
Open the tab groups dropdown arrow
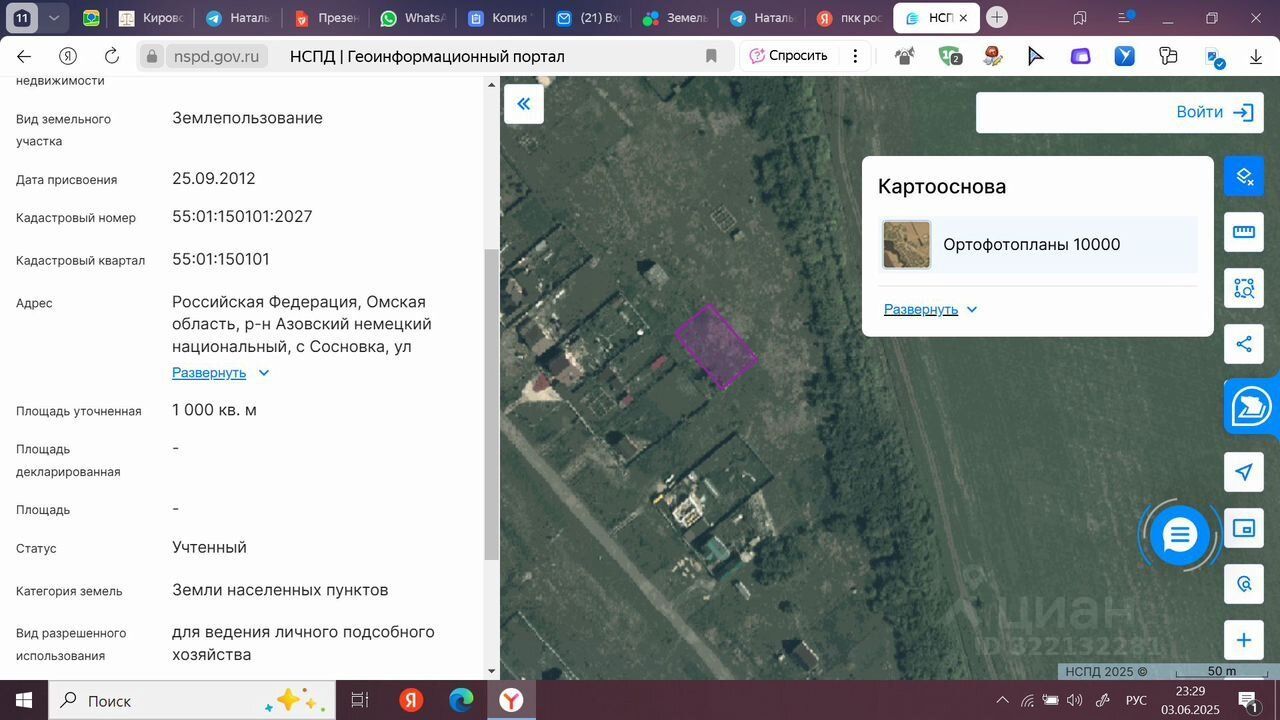pos(54,18)
